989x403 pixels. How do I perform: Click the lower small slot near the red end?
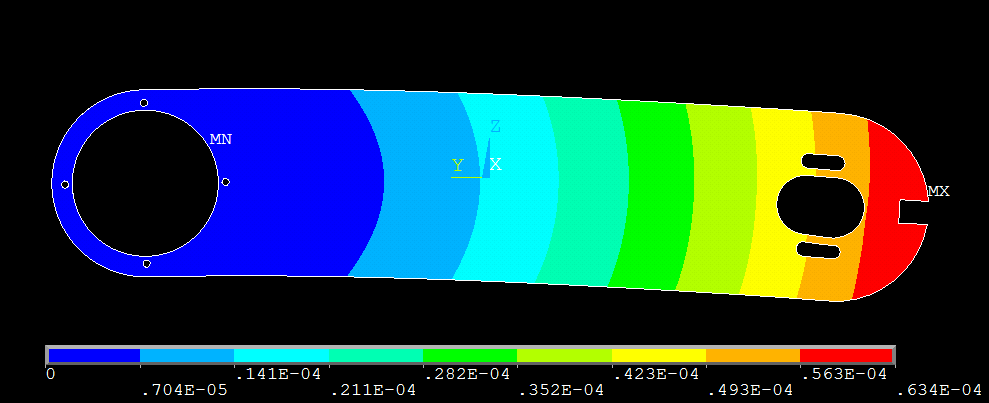coord(818,250)
